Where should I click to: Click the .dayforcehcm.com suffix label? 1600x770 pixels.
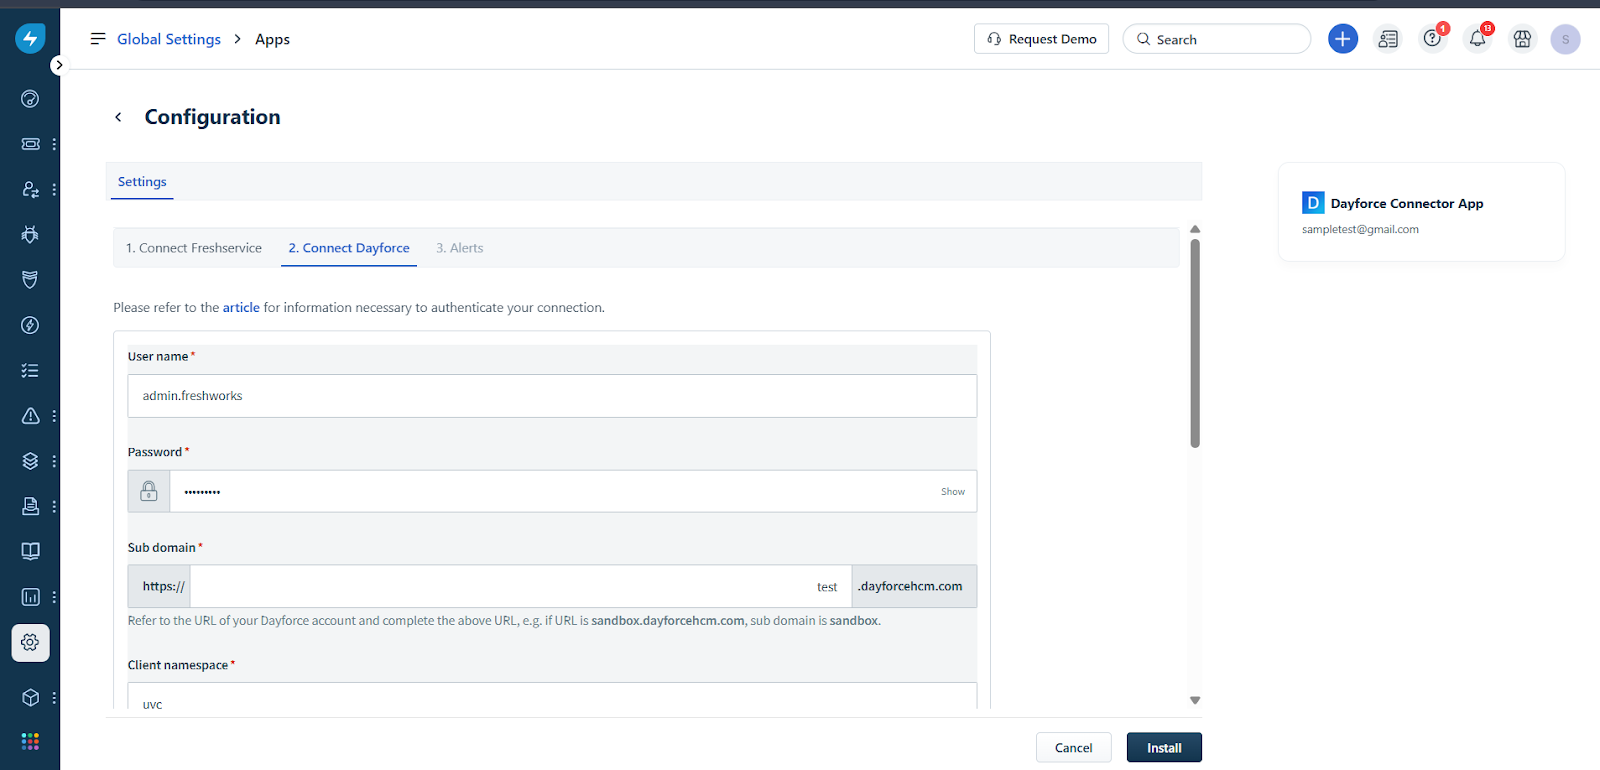pos(914,587)
